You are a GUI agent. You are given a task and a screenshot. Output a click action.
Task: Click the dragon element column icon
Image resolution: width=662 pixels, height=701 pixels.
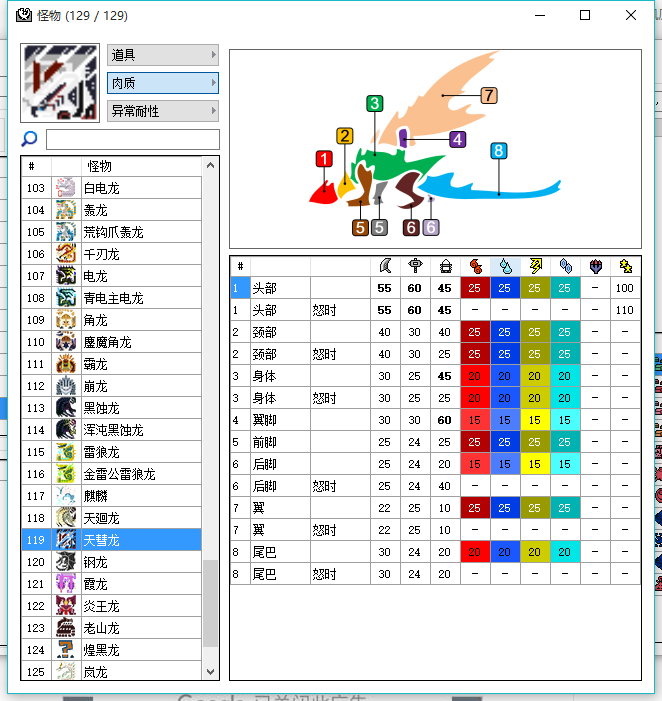[595, 266]
